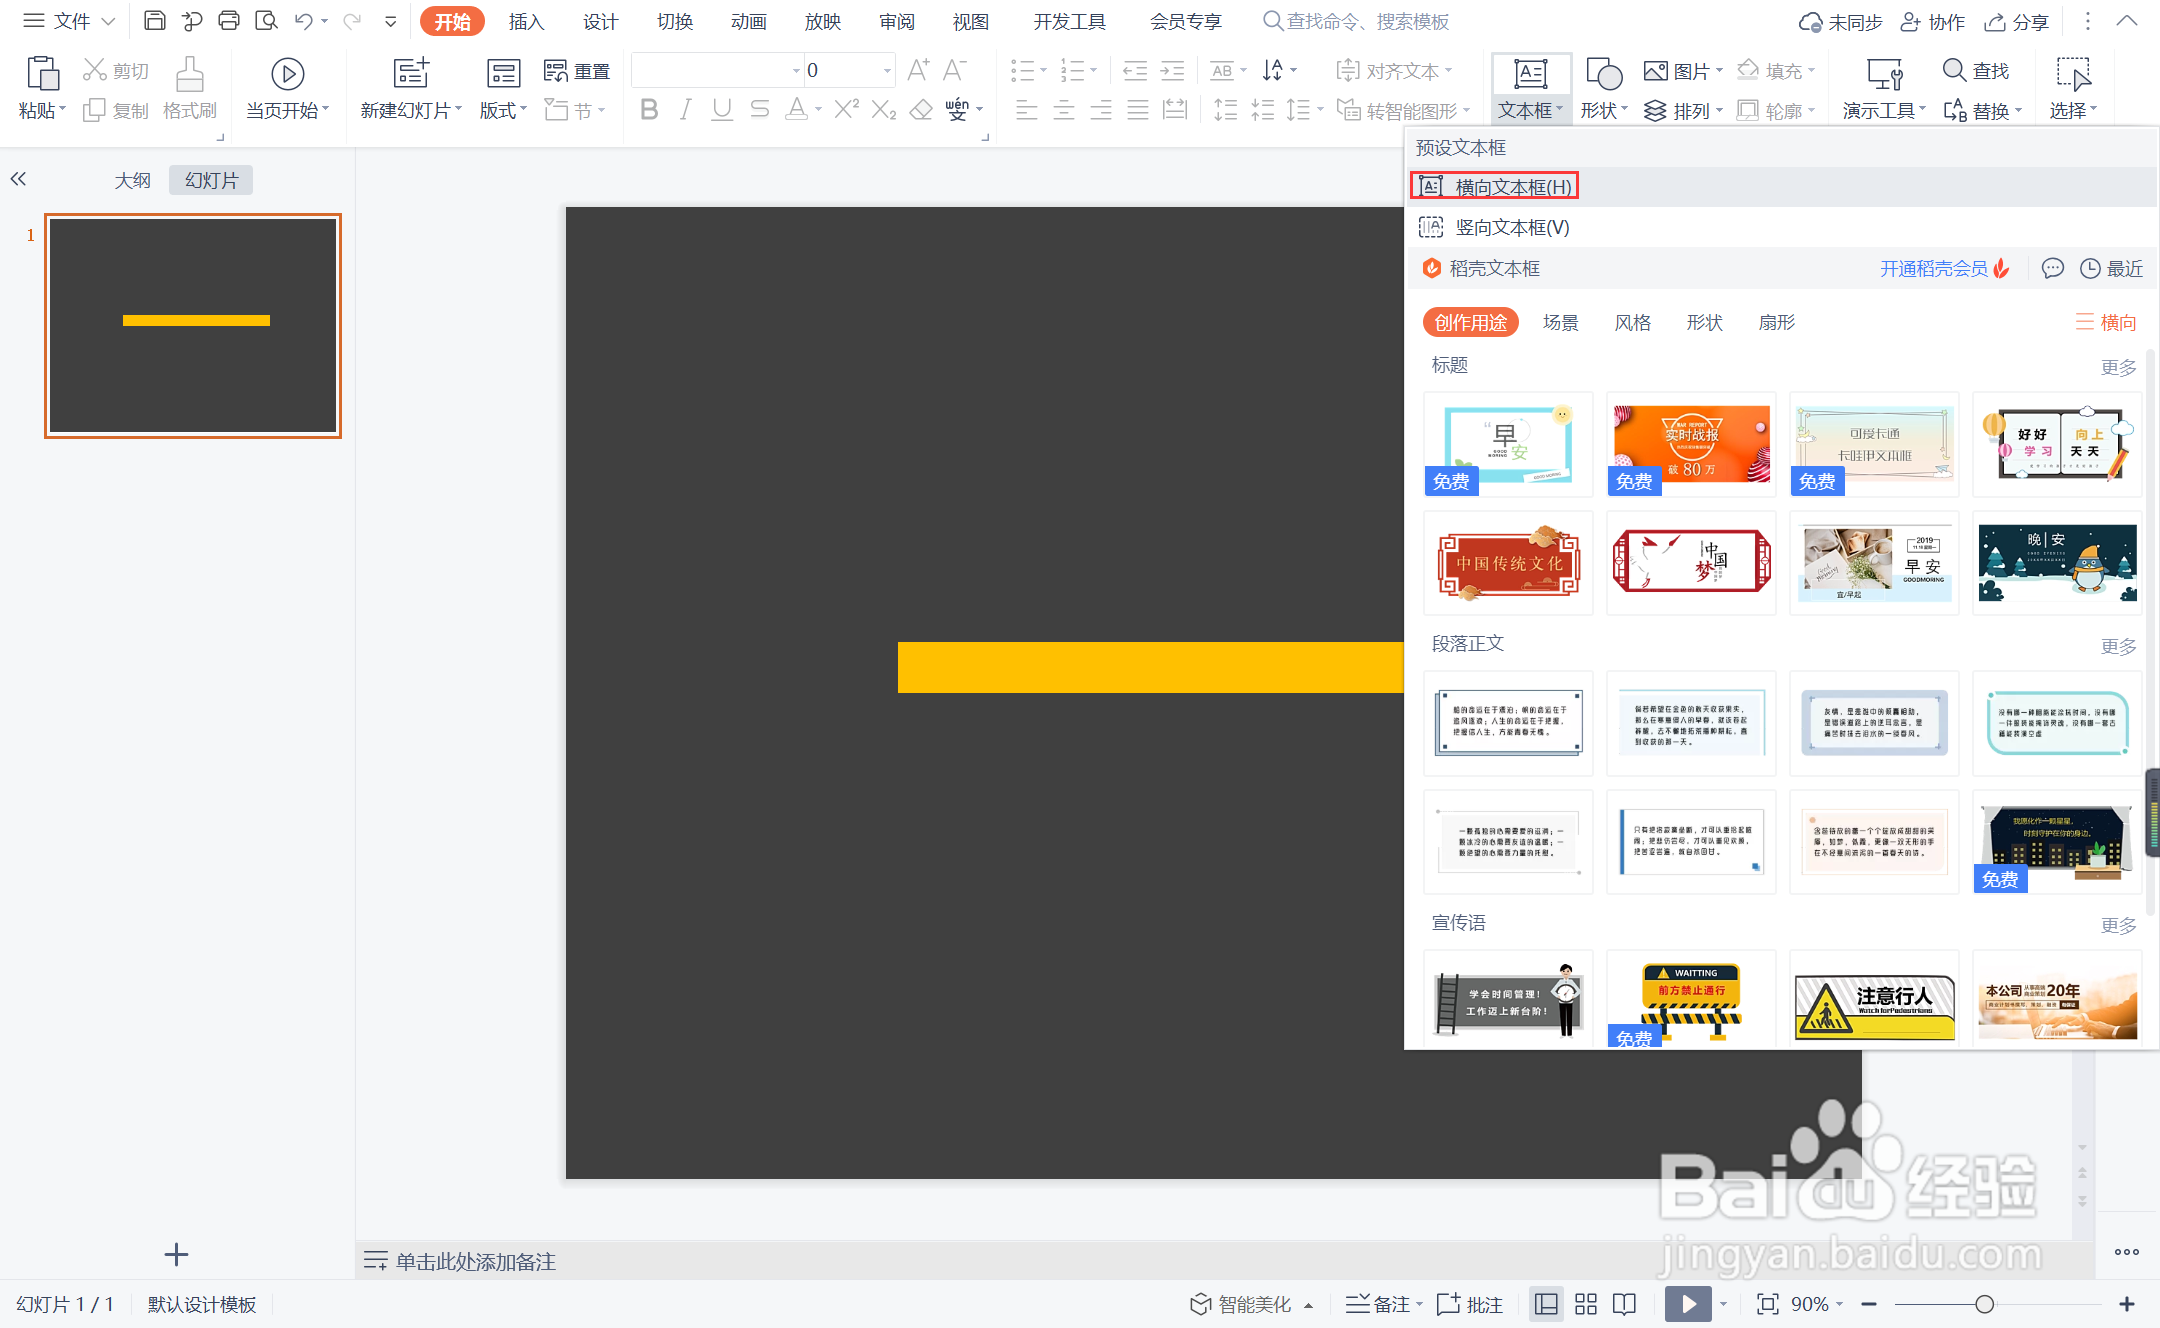Click 更多 next to 标题 section
Image resolution: width=2160 pixels, height=1328 pixels.
(2118, 367)
